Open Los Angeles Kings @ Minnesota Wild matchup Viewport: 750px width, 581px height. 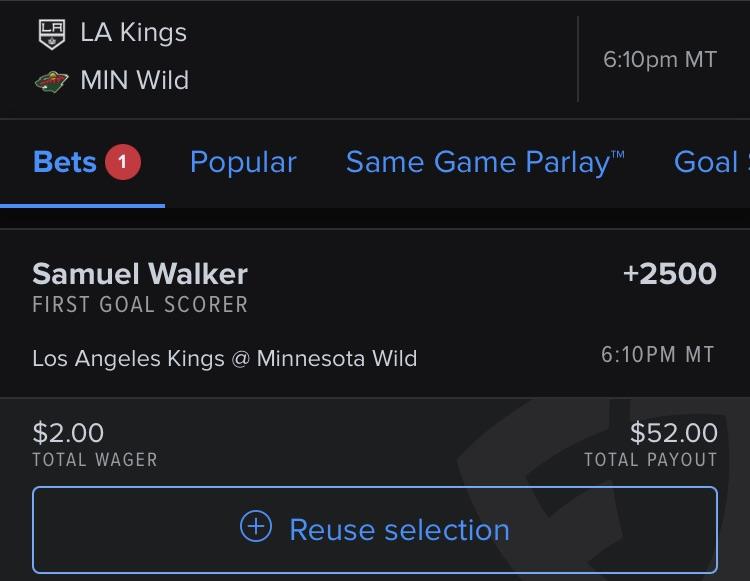point(224,358)
